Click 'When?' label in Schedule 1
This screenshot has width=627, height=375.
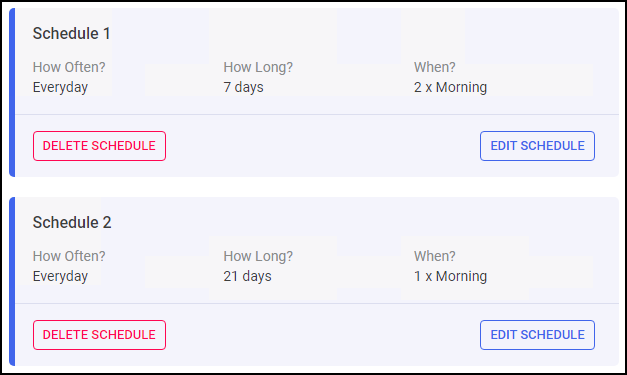tap(435, 67)
